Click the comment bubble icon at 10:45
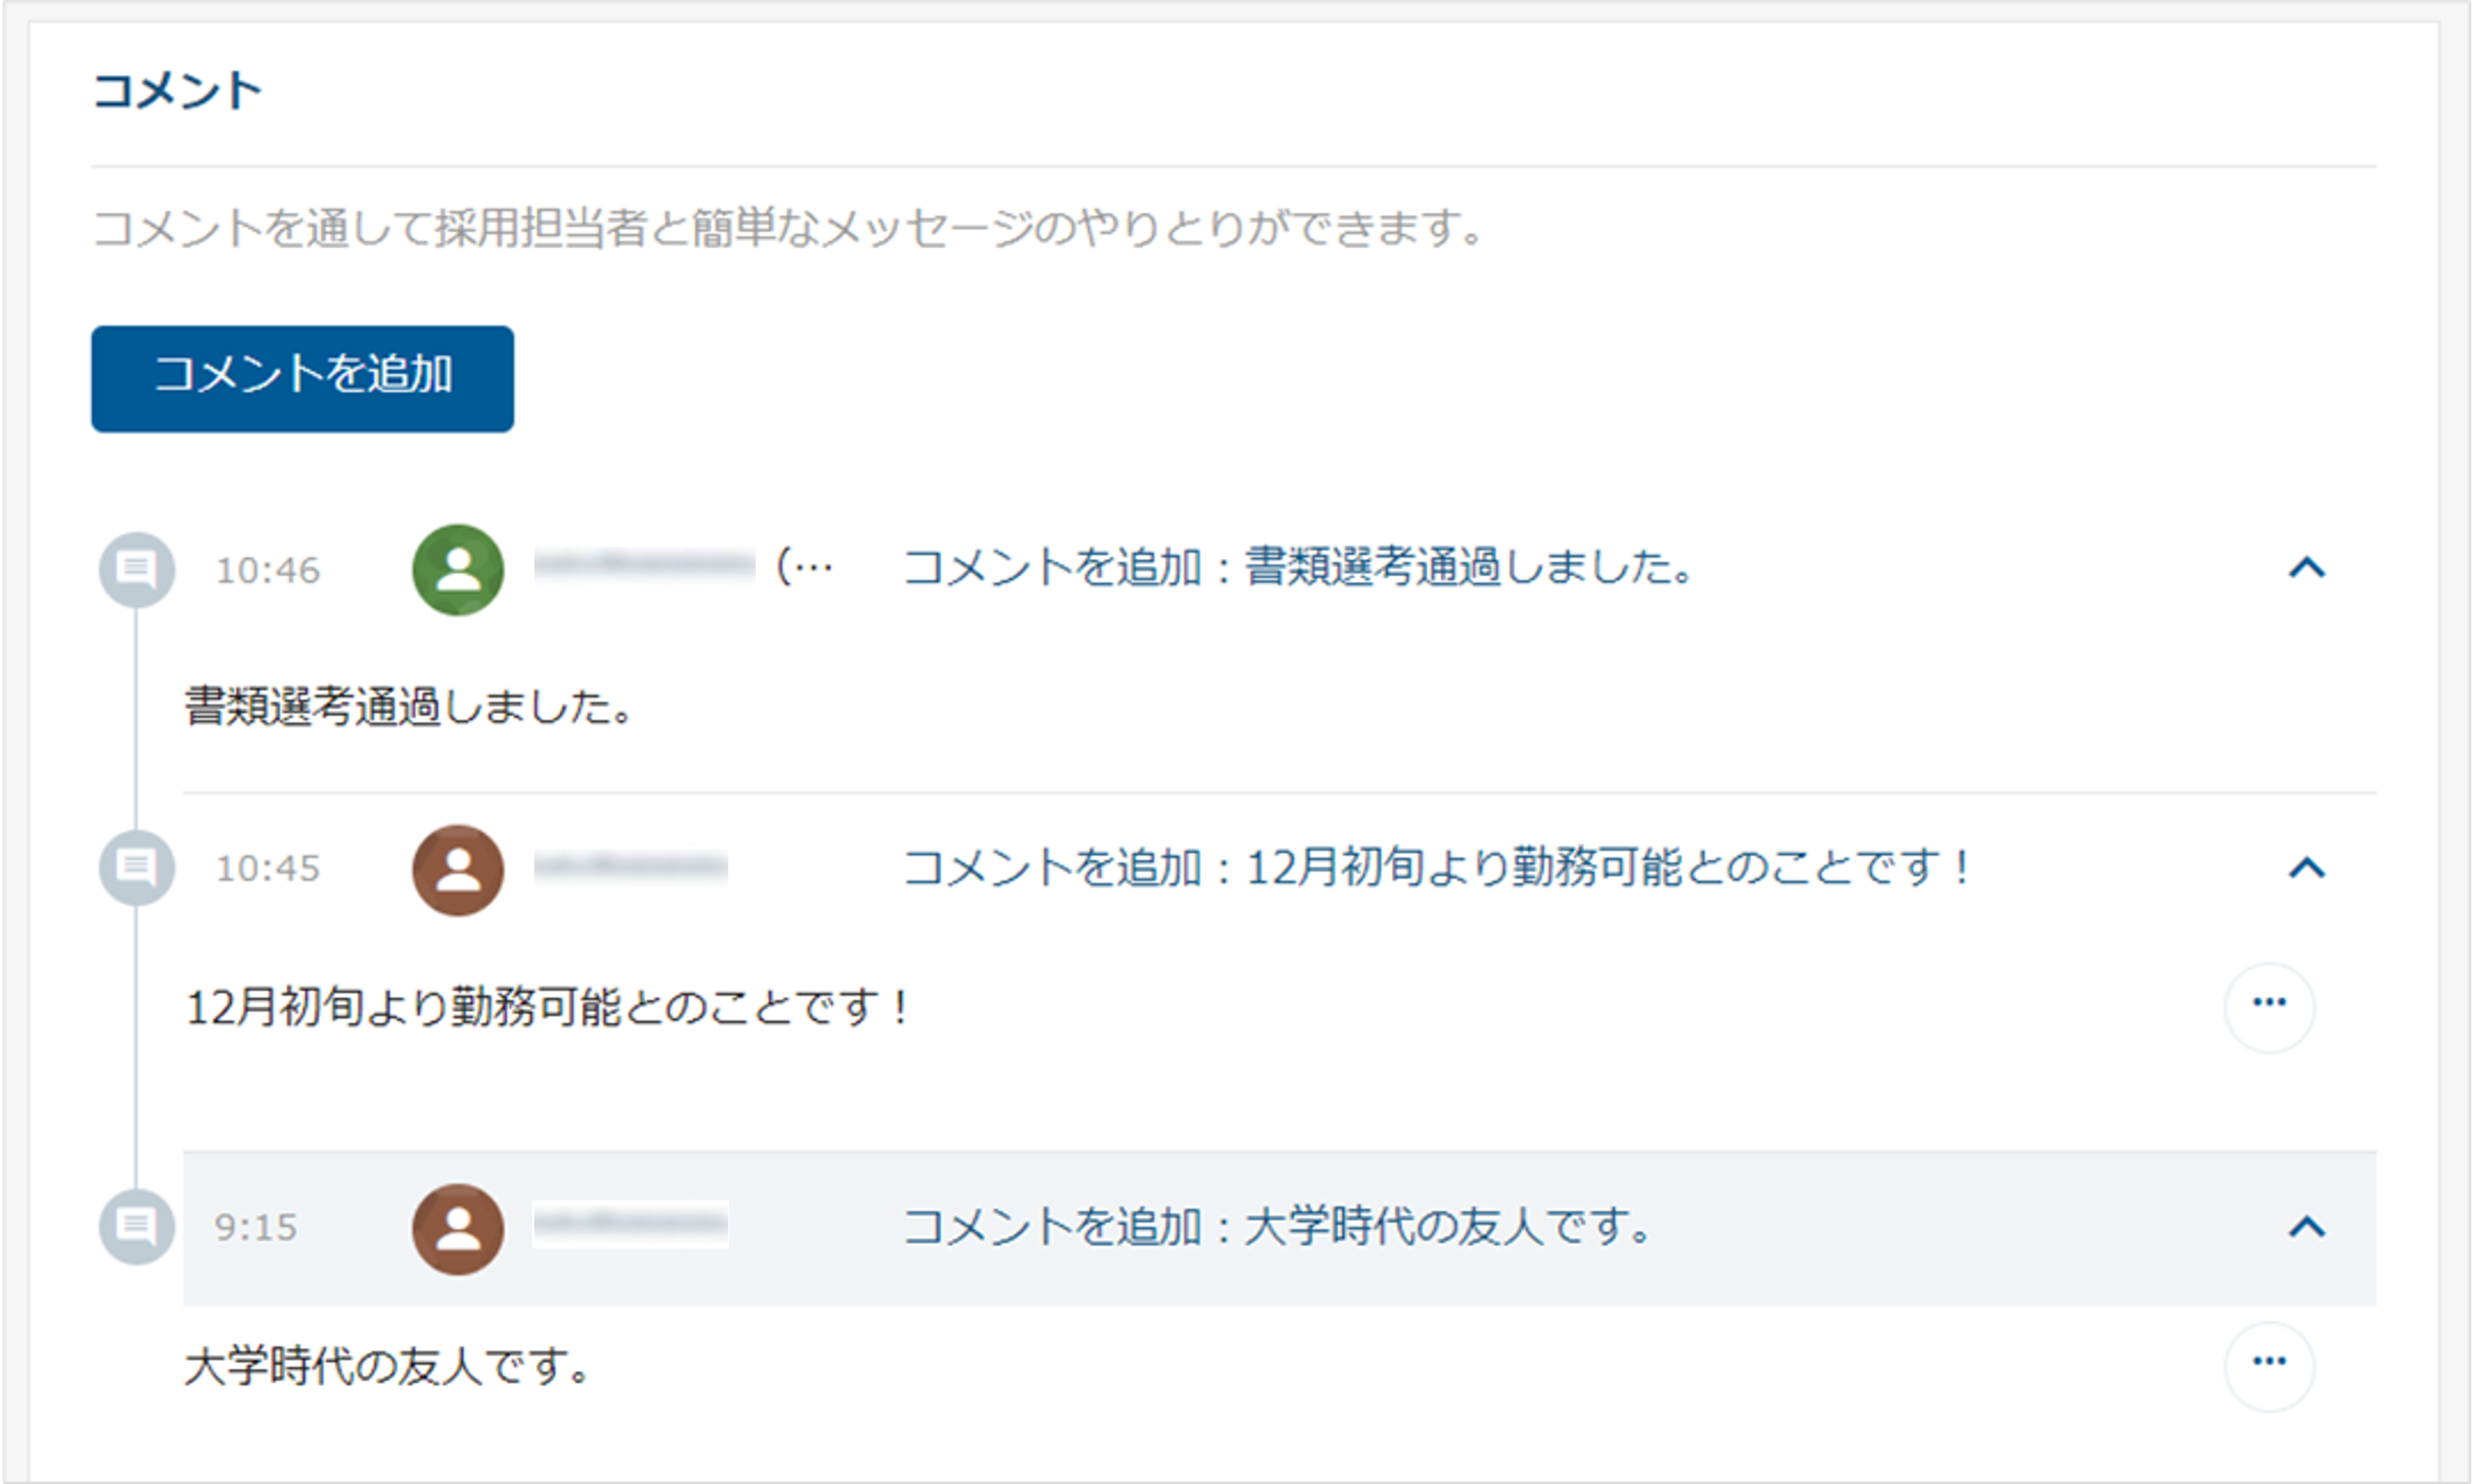2474x1484 pixels. pyautogui.click(x=137, y=868)
